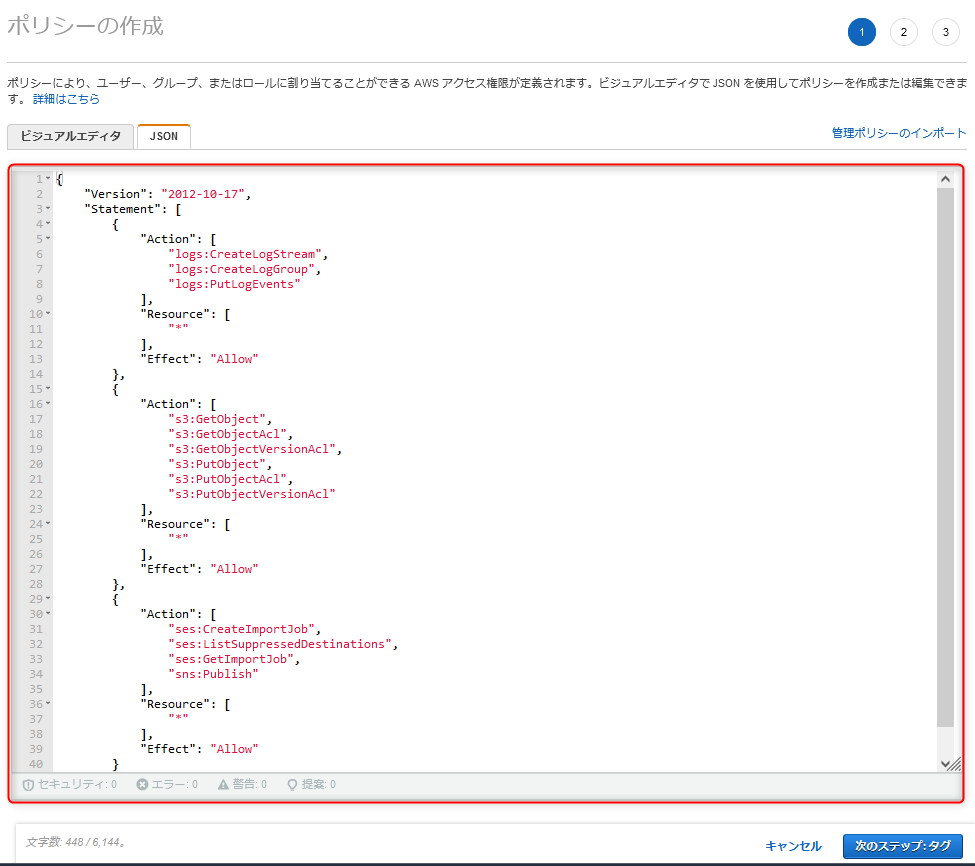Collapse the Action fold arrow at line 5
This screenshot has width=975, height=866.
click(x=48, y=238)
